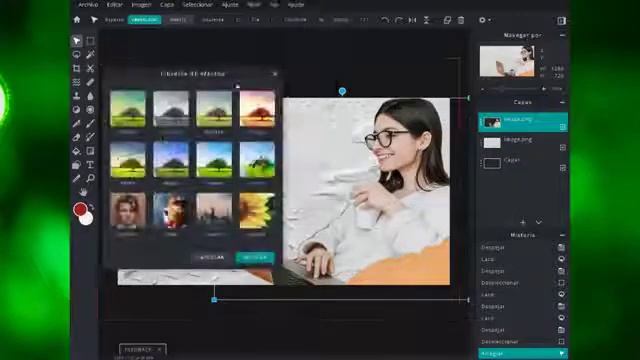Select the Magic Wand tool

pyautogui.click(x=90, y=54)
